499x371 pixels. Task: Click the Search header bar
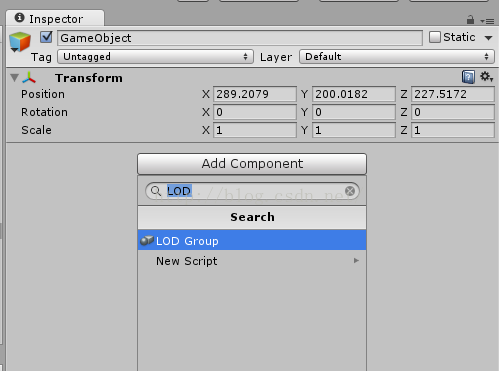point(252,217)
